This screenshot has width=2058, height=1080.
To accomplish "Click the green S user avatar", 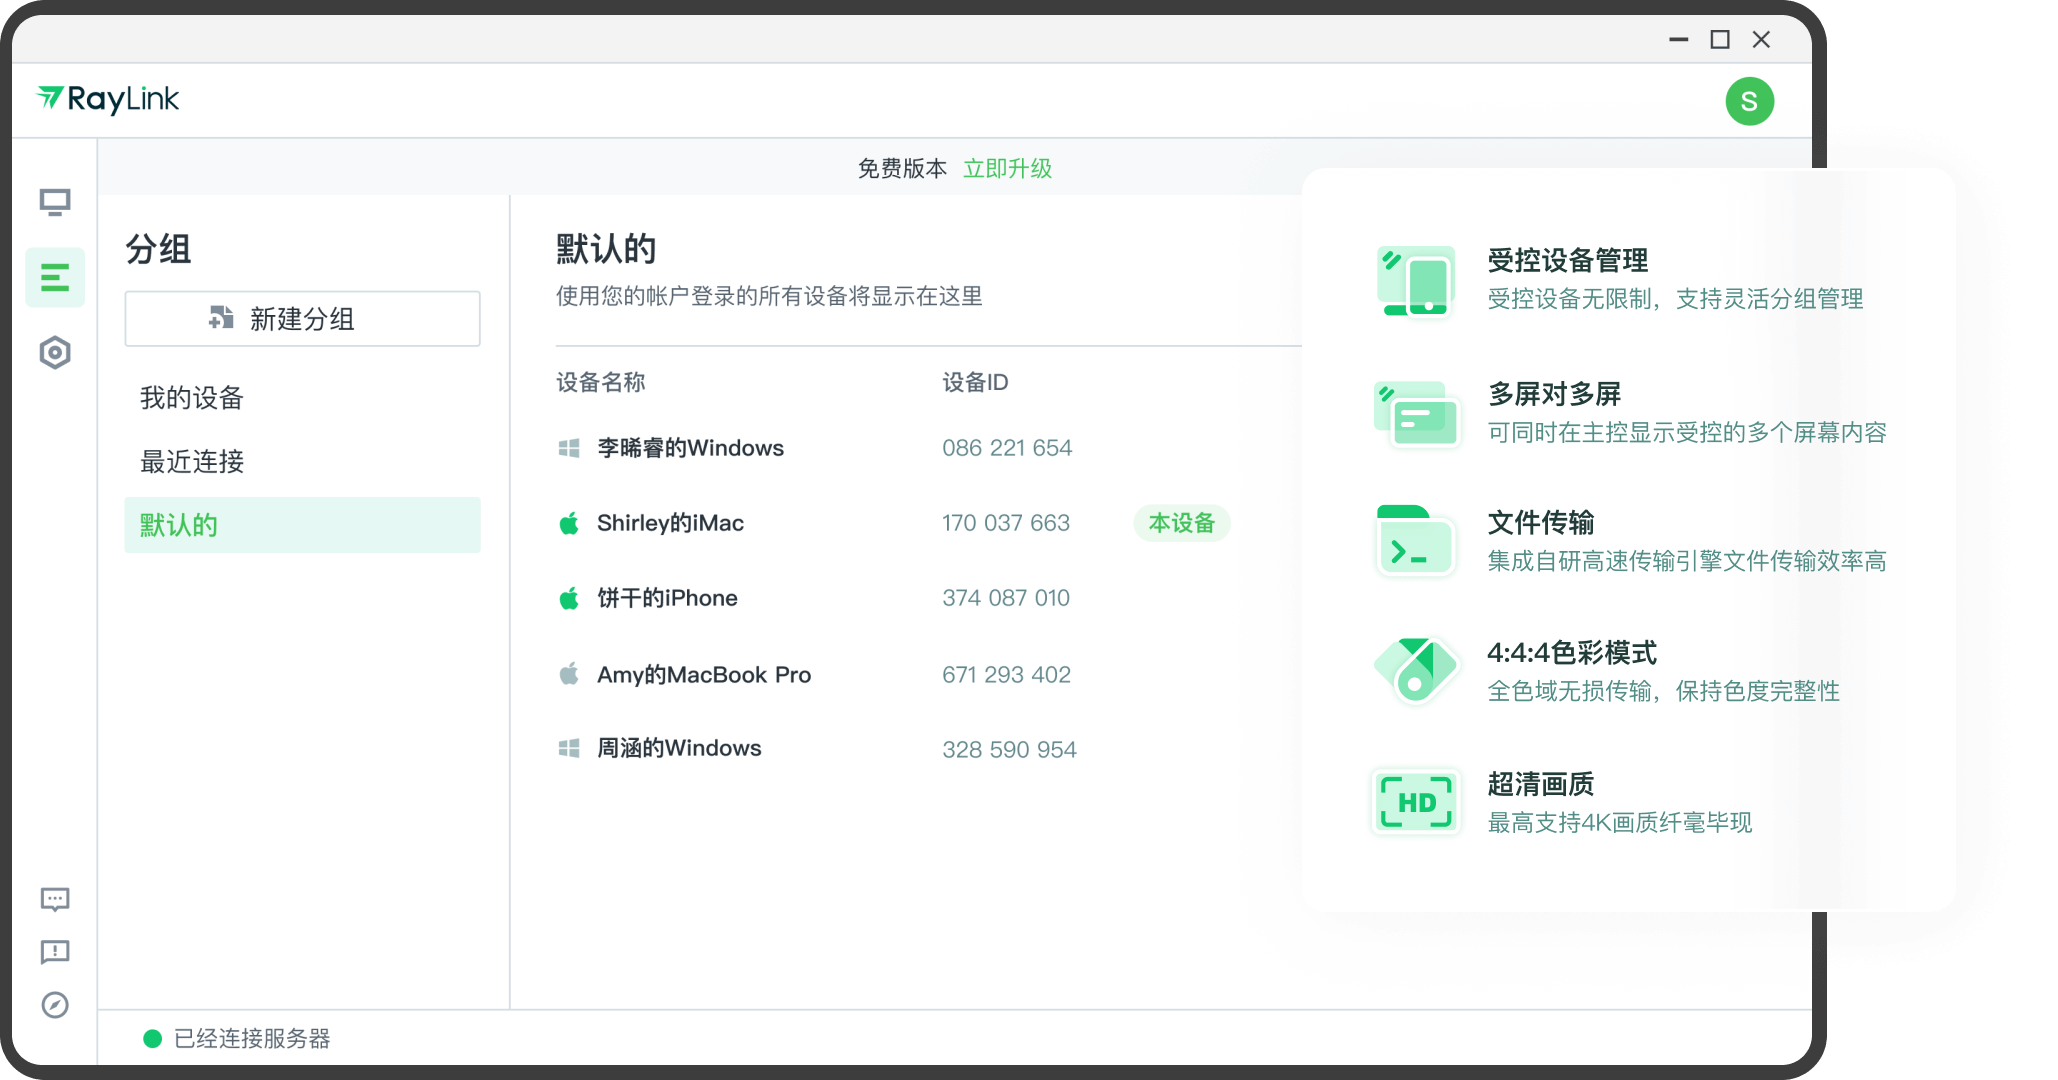I will (1749, 101).
